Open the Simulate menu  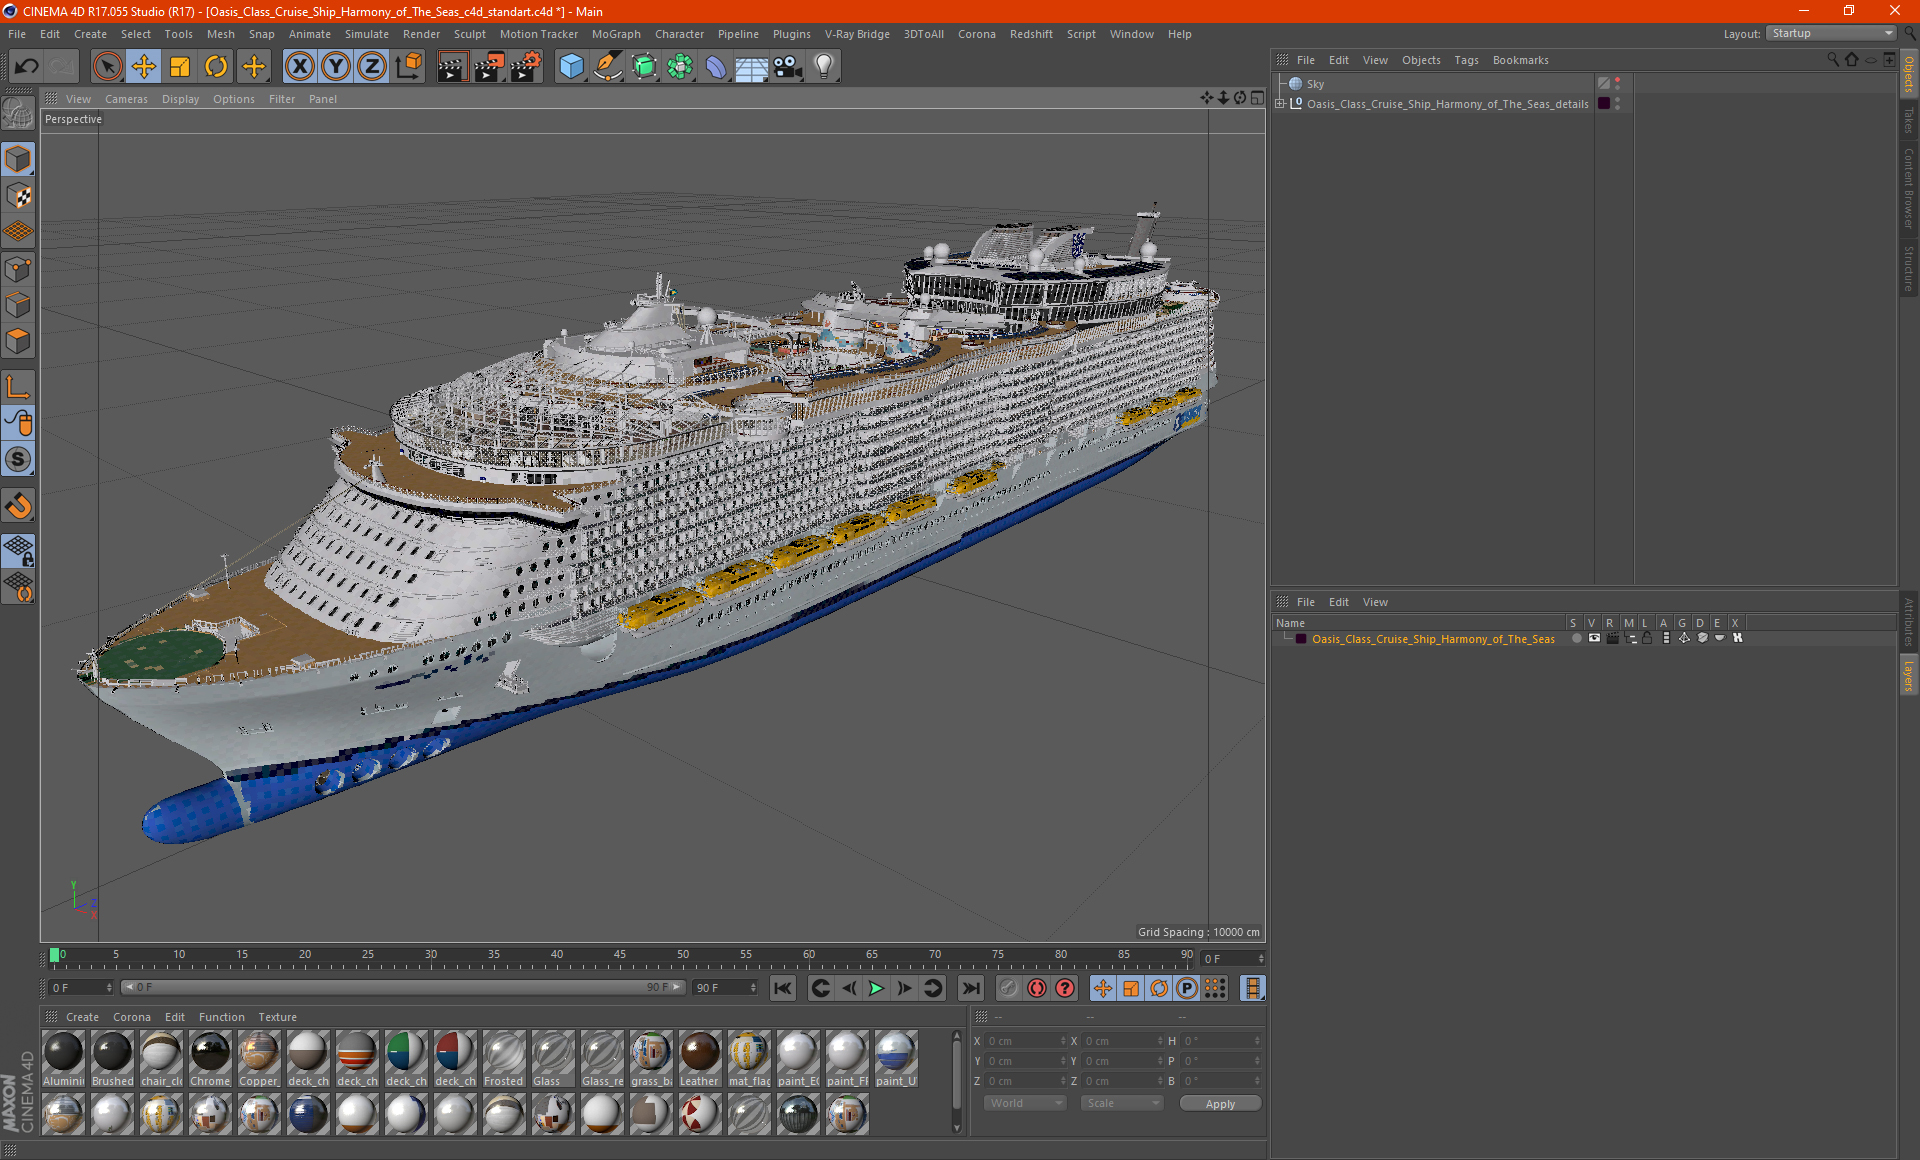click(x=366, y=34)
